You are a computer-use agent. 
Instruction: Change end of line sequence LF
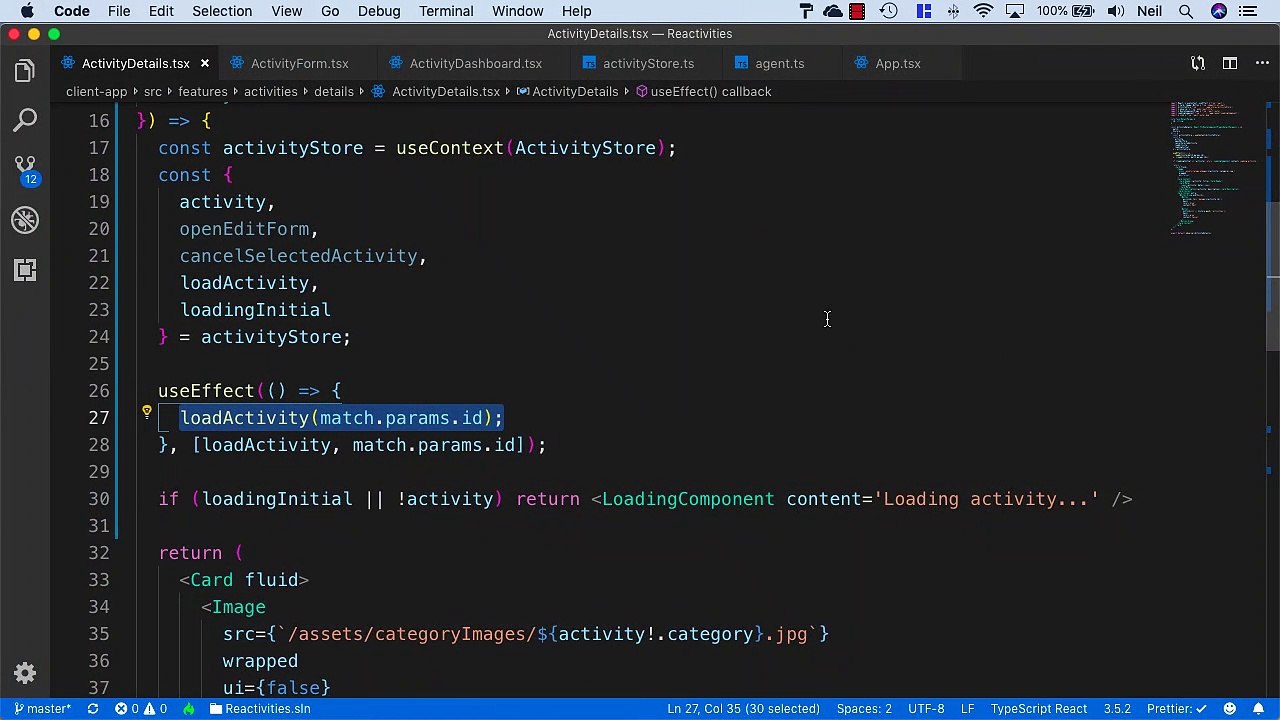point(968,708)
